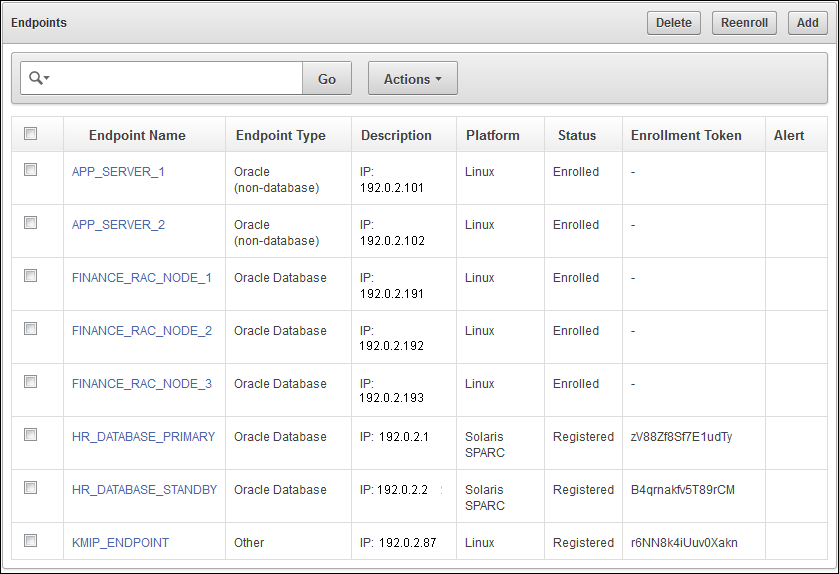
Task: Click the Status column header
Action: [577, 135]
